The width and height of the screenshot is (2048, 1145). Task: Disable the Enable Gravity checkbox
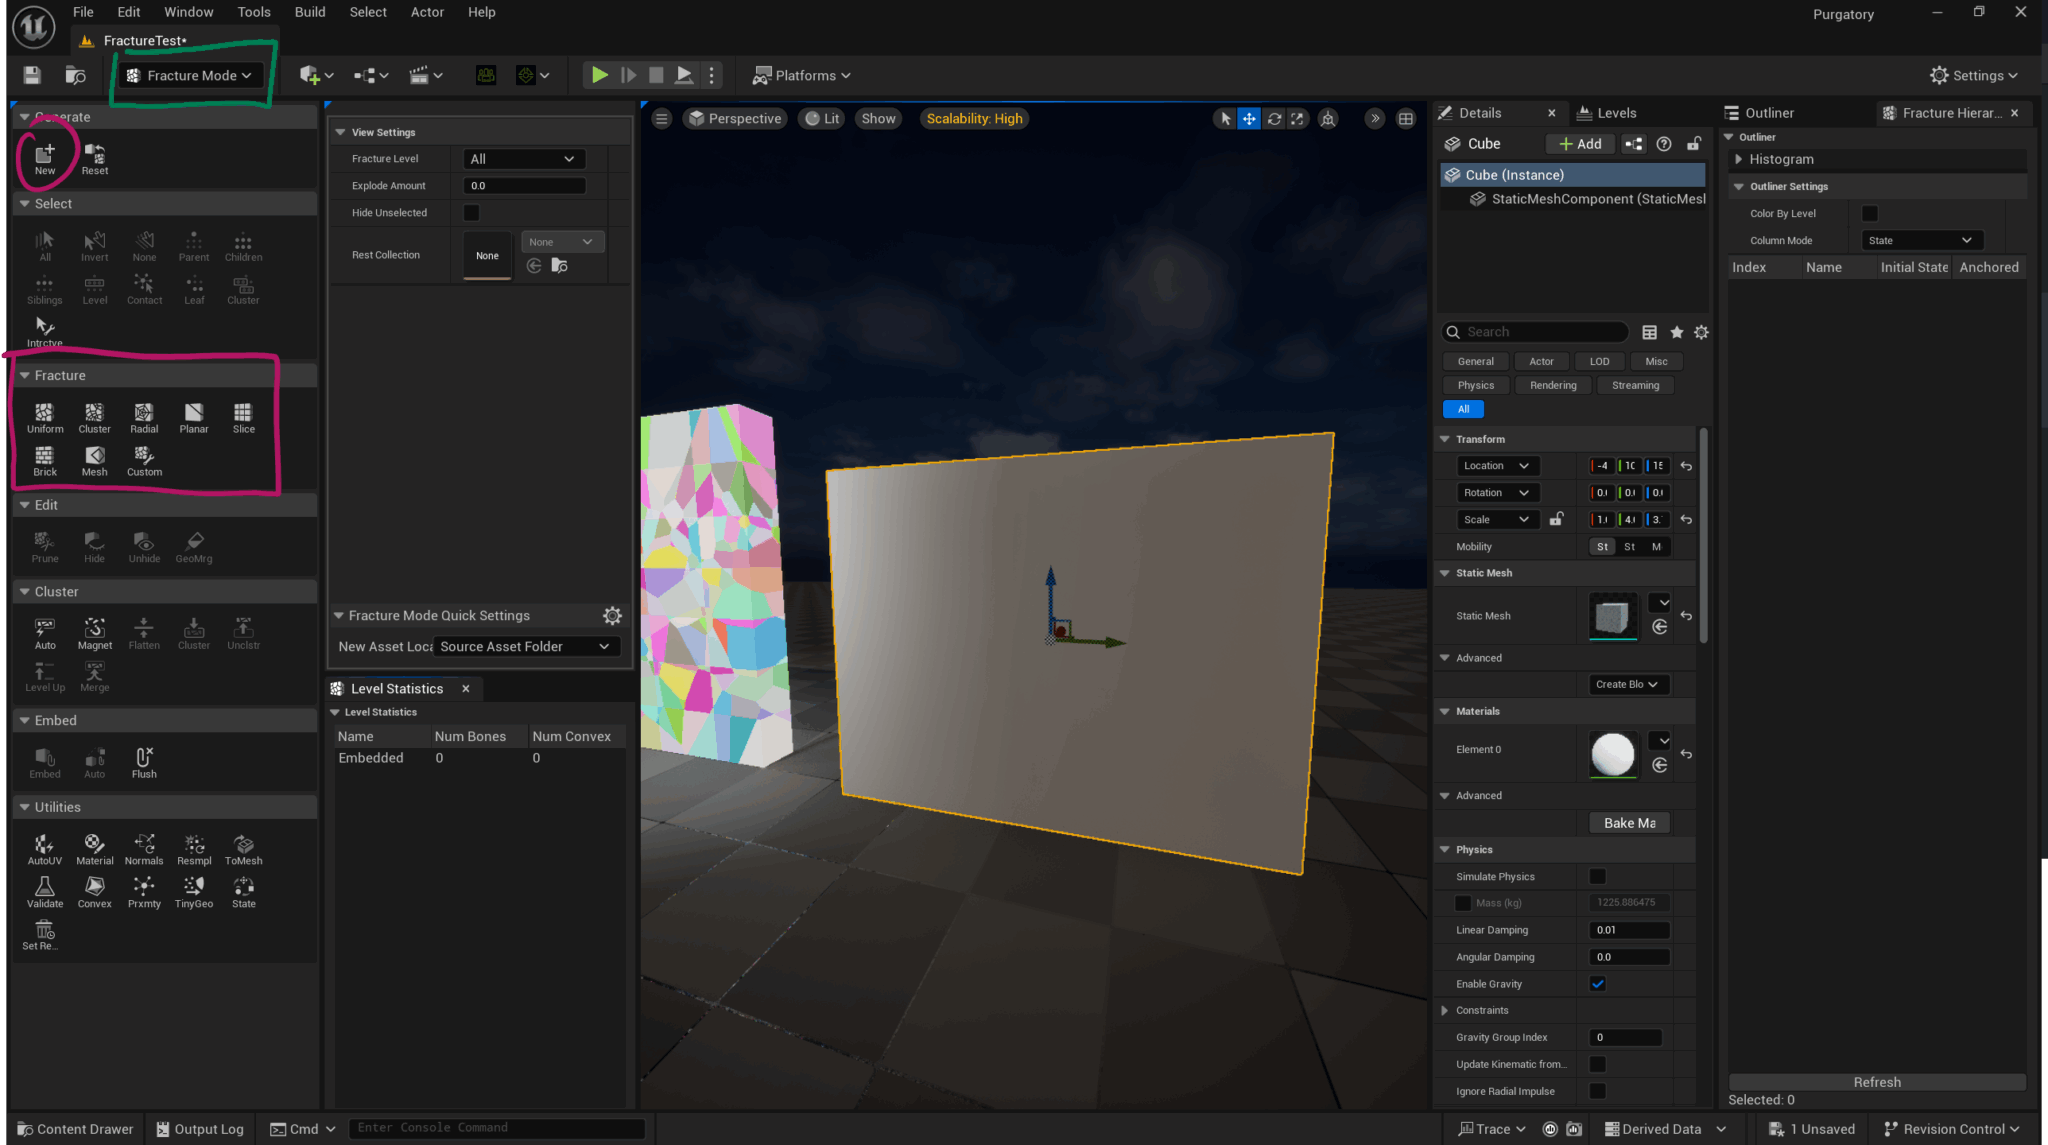tap(1597, 983)
